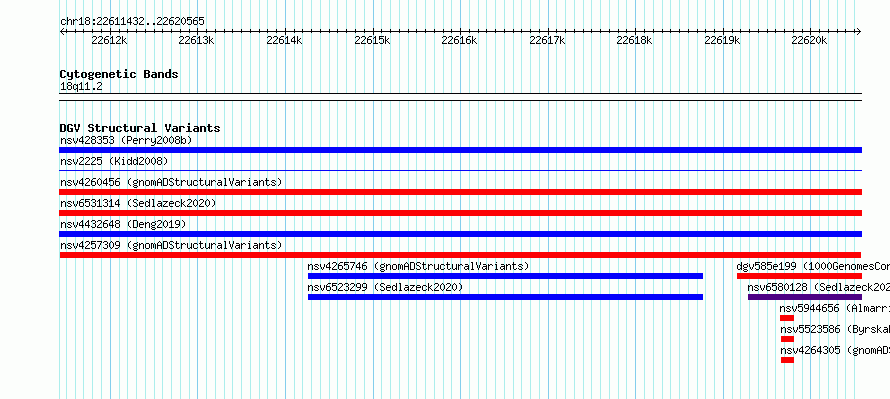Click the 22620k ruler tick label
Screen dimensions: 890x399
[x=810, y=40]
